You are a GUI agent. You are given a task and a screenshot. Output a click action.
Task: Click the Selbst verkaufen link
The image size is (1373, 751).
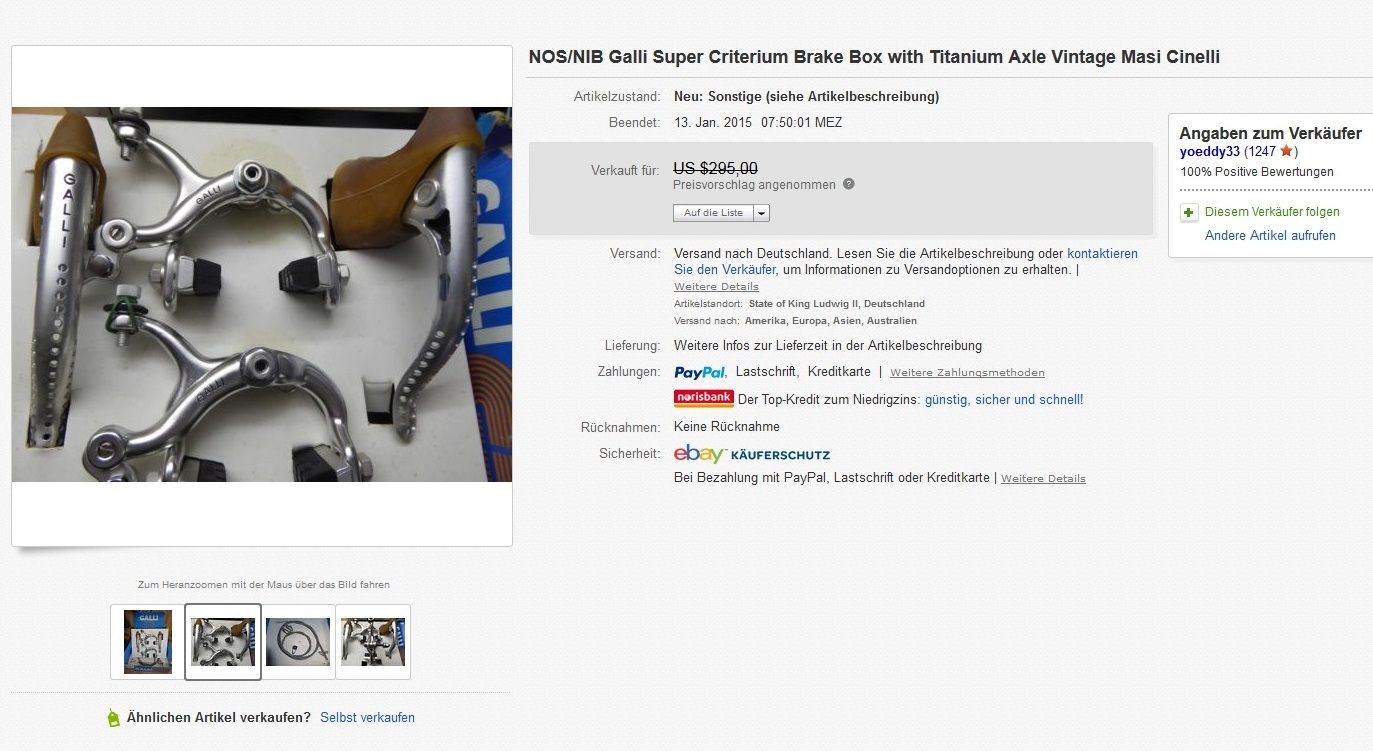(x=367, y=717)
